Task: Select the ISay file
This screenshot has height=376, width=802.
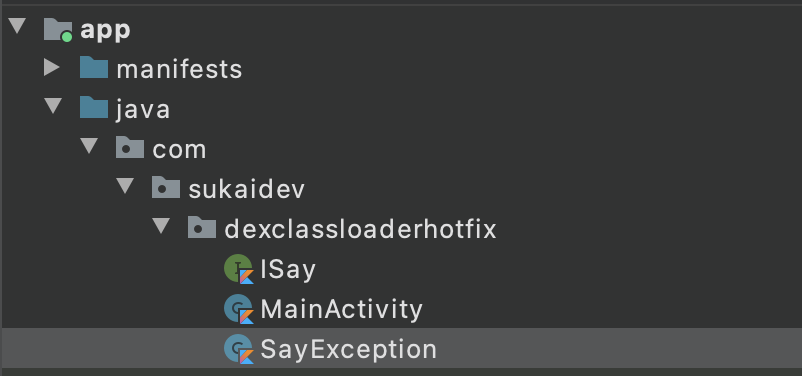Action: 288,270
